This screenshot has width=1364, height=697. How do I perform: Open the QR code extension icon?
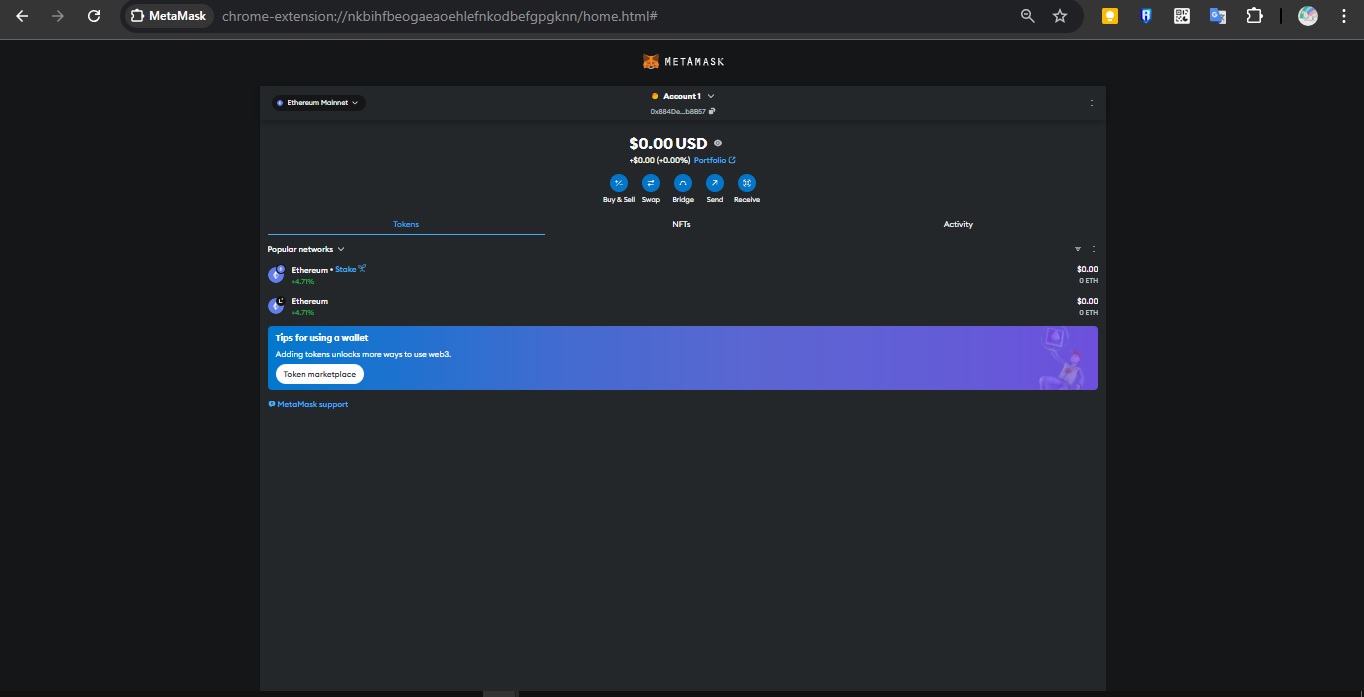(x=1182, y=16)
